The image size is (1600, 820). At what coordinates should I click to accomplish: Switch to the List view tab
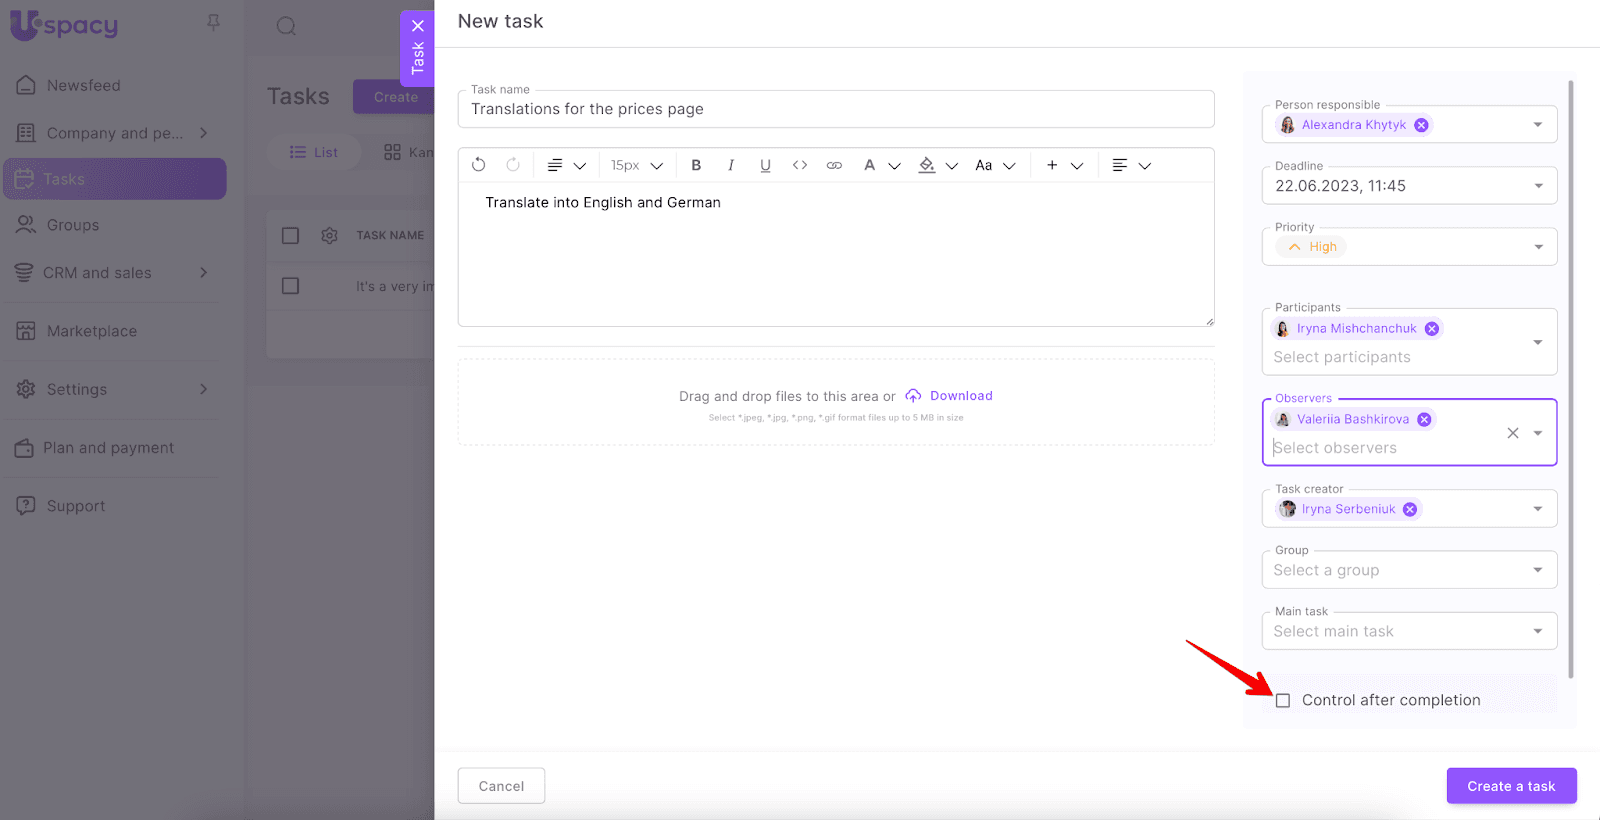pos(314,152)
